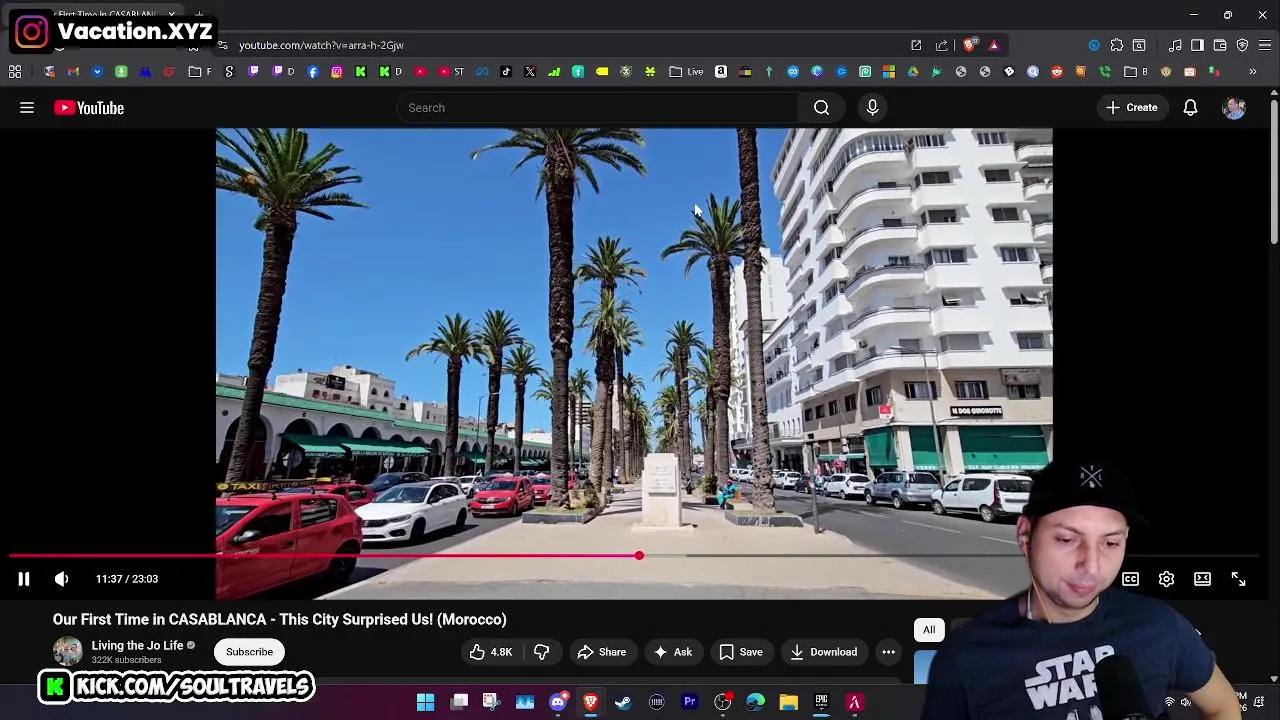
Task: Go to the YouTube home logo
Action: pyautogui.click(x=89, y=108)
